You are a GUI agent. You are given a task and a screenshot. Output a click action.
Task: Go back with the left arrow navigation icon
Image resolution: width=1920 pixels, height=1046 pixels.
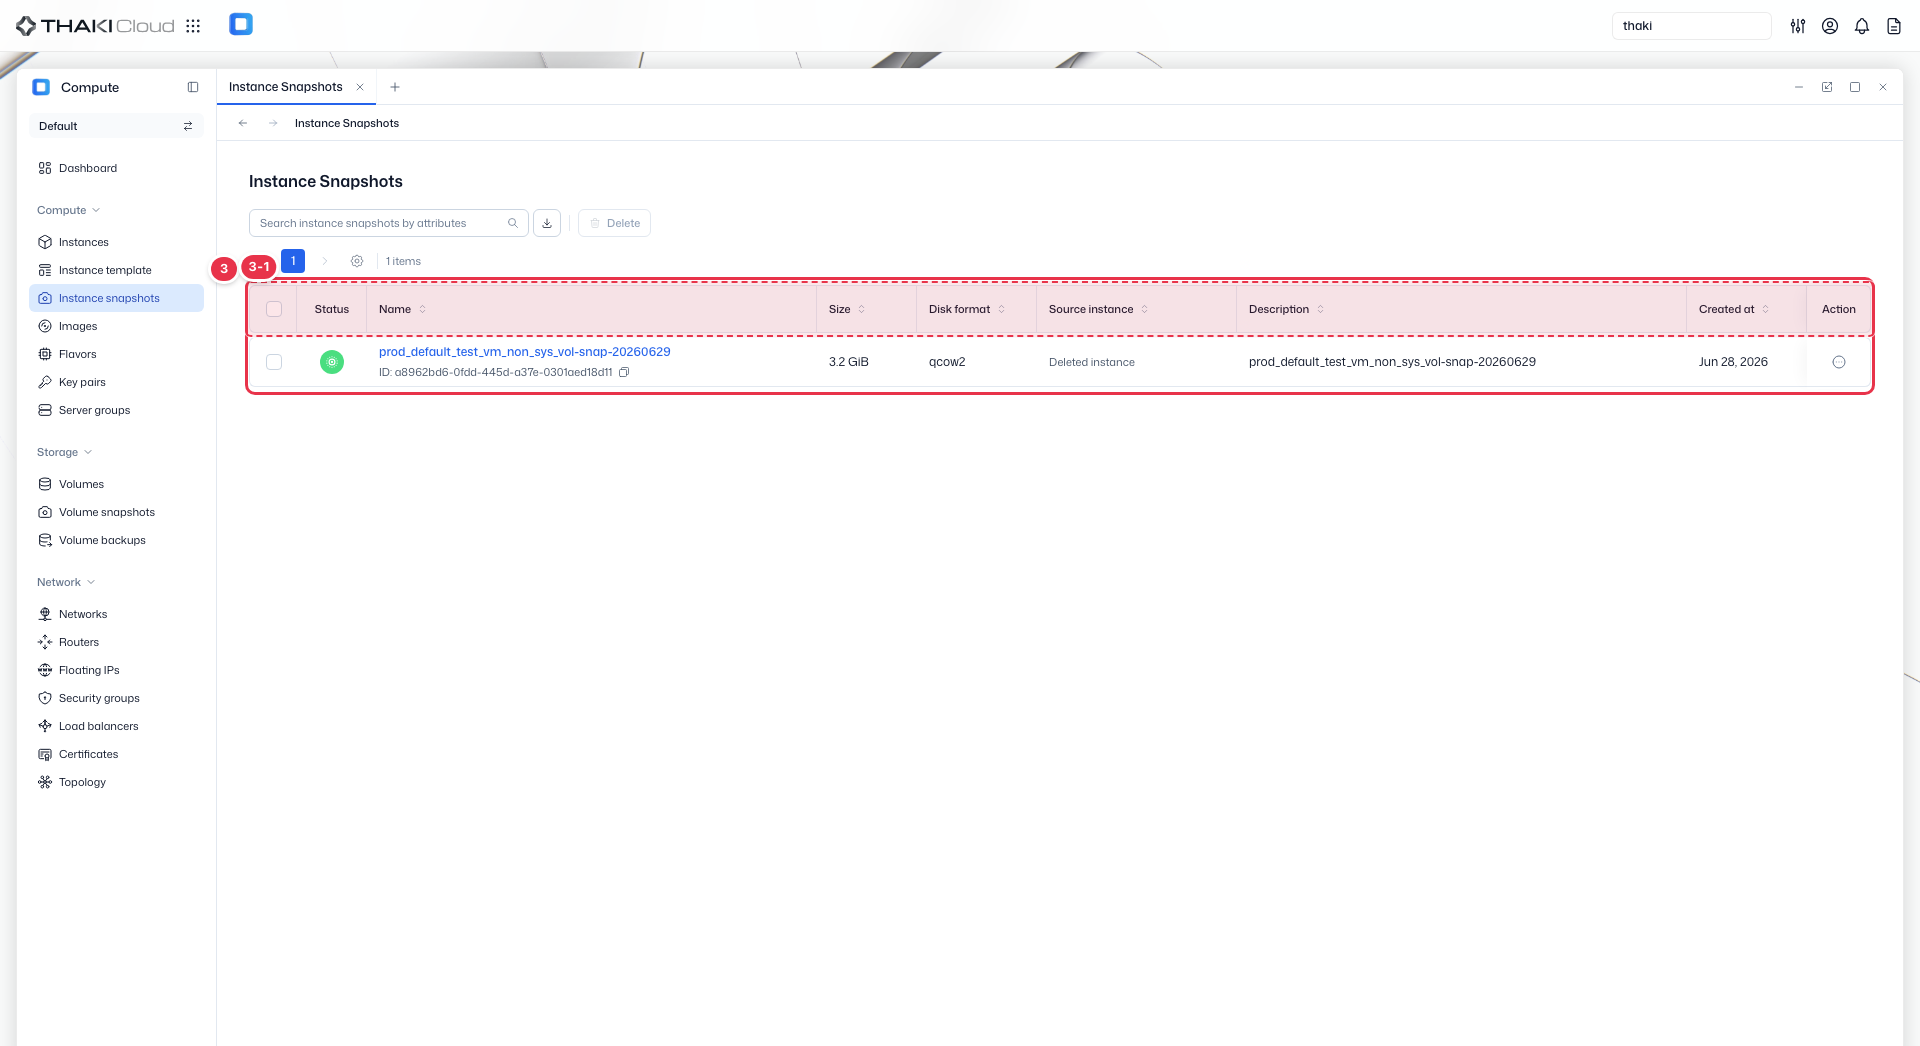coord(243,123)
